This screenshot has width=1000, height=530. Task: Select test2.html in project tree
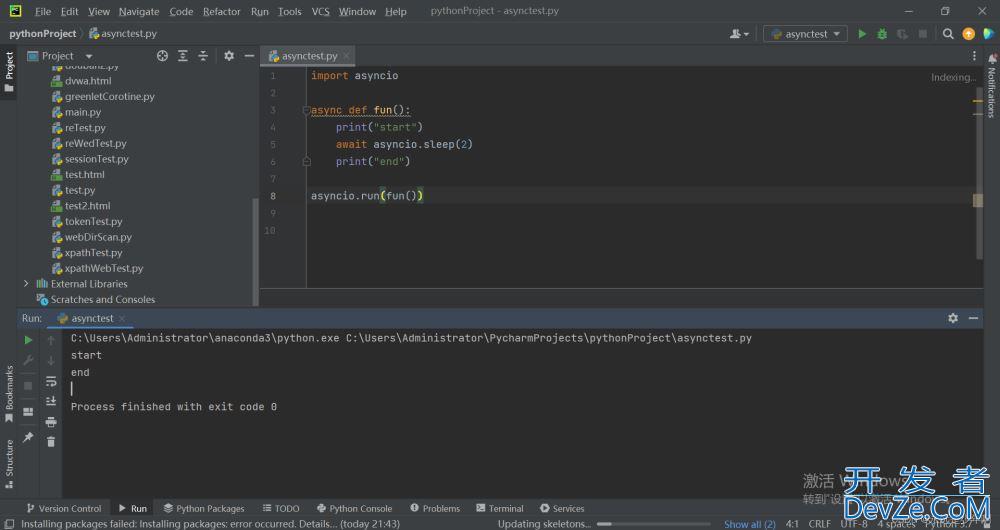click(x=87, y=206)
